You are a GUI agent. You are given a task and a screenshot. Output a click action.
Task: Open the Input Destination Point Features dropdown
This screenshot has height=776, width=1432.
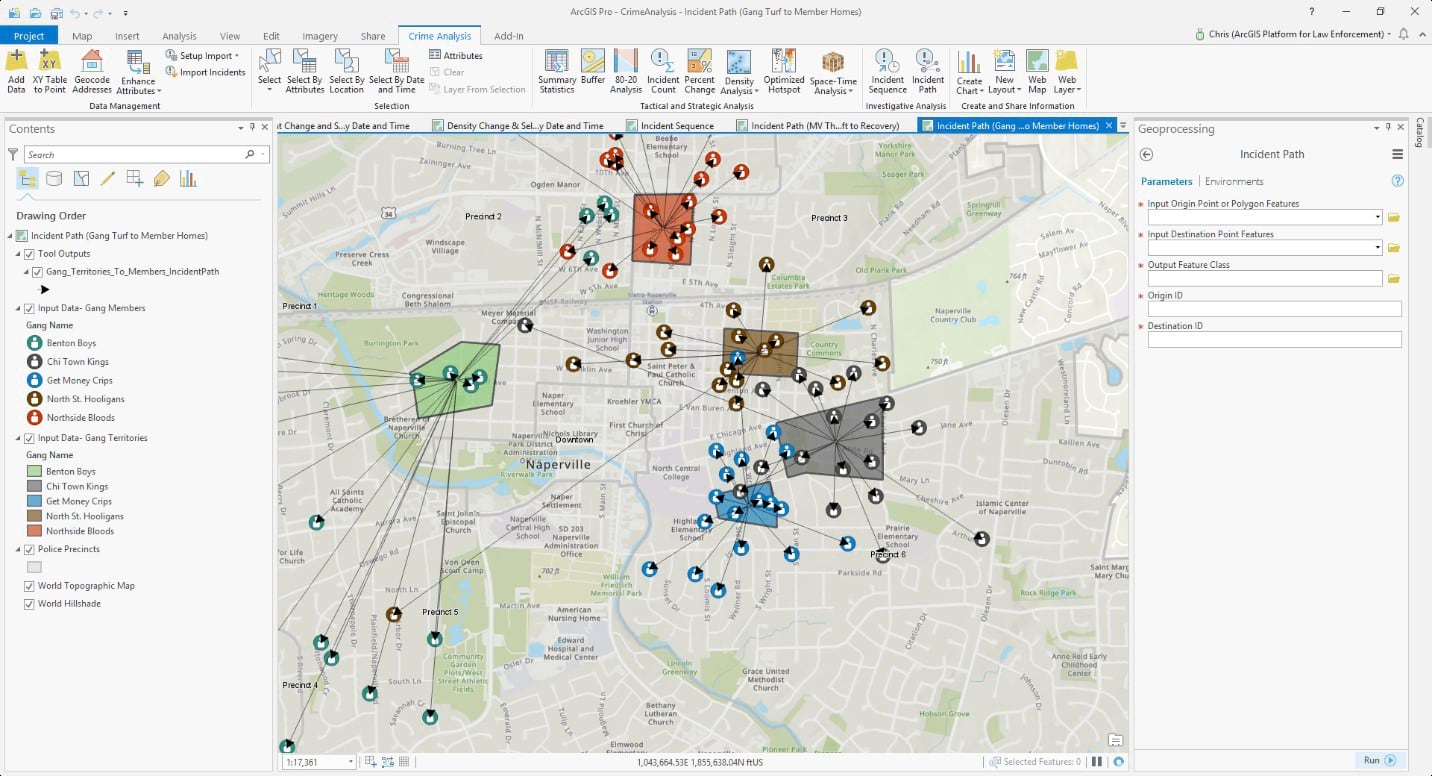point(1378,248)
